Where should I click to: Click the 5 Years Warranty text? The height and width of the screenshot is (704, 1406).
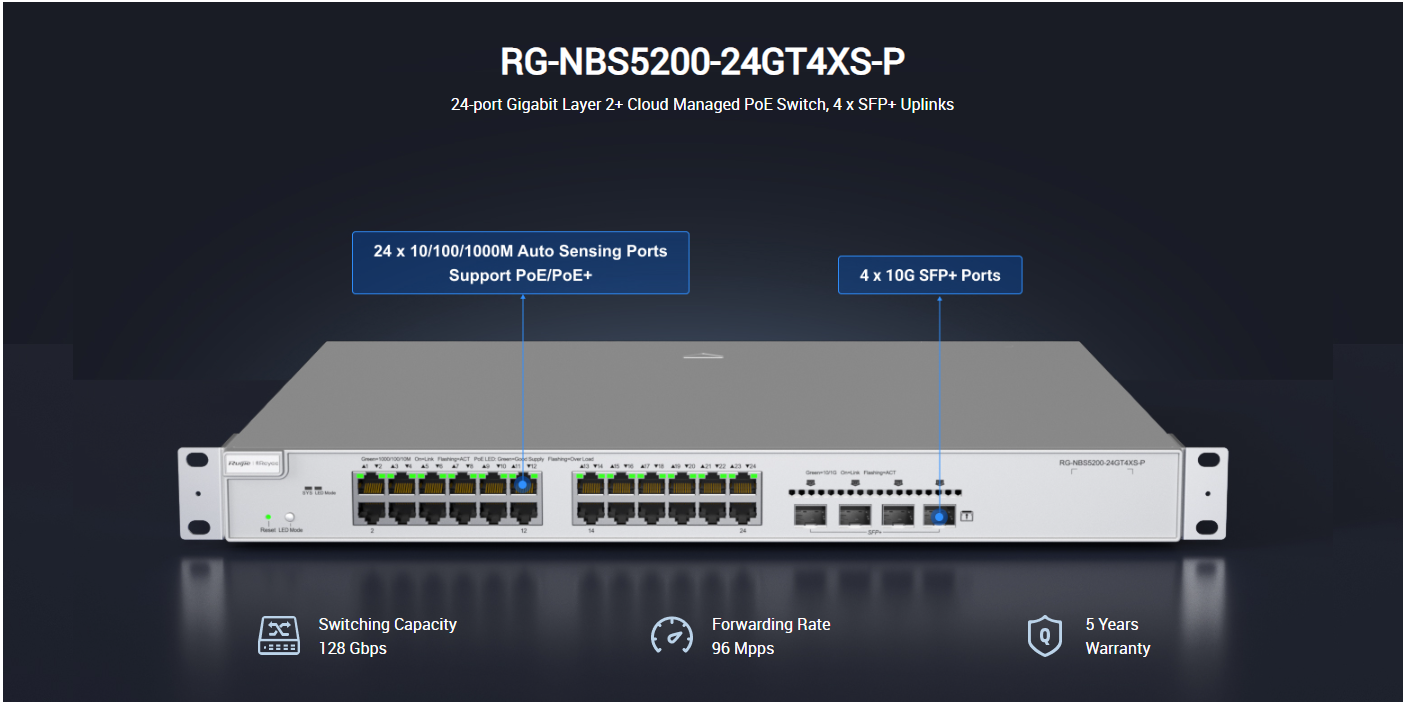point(1117,636)
